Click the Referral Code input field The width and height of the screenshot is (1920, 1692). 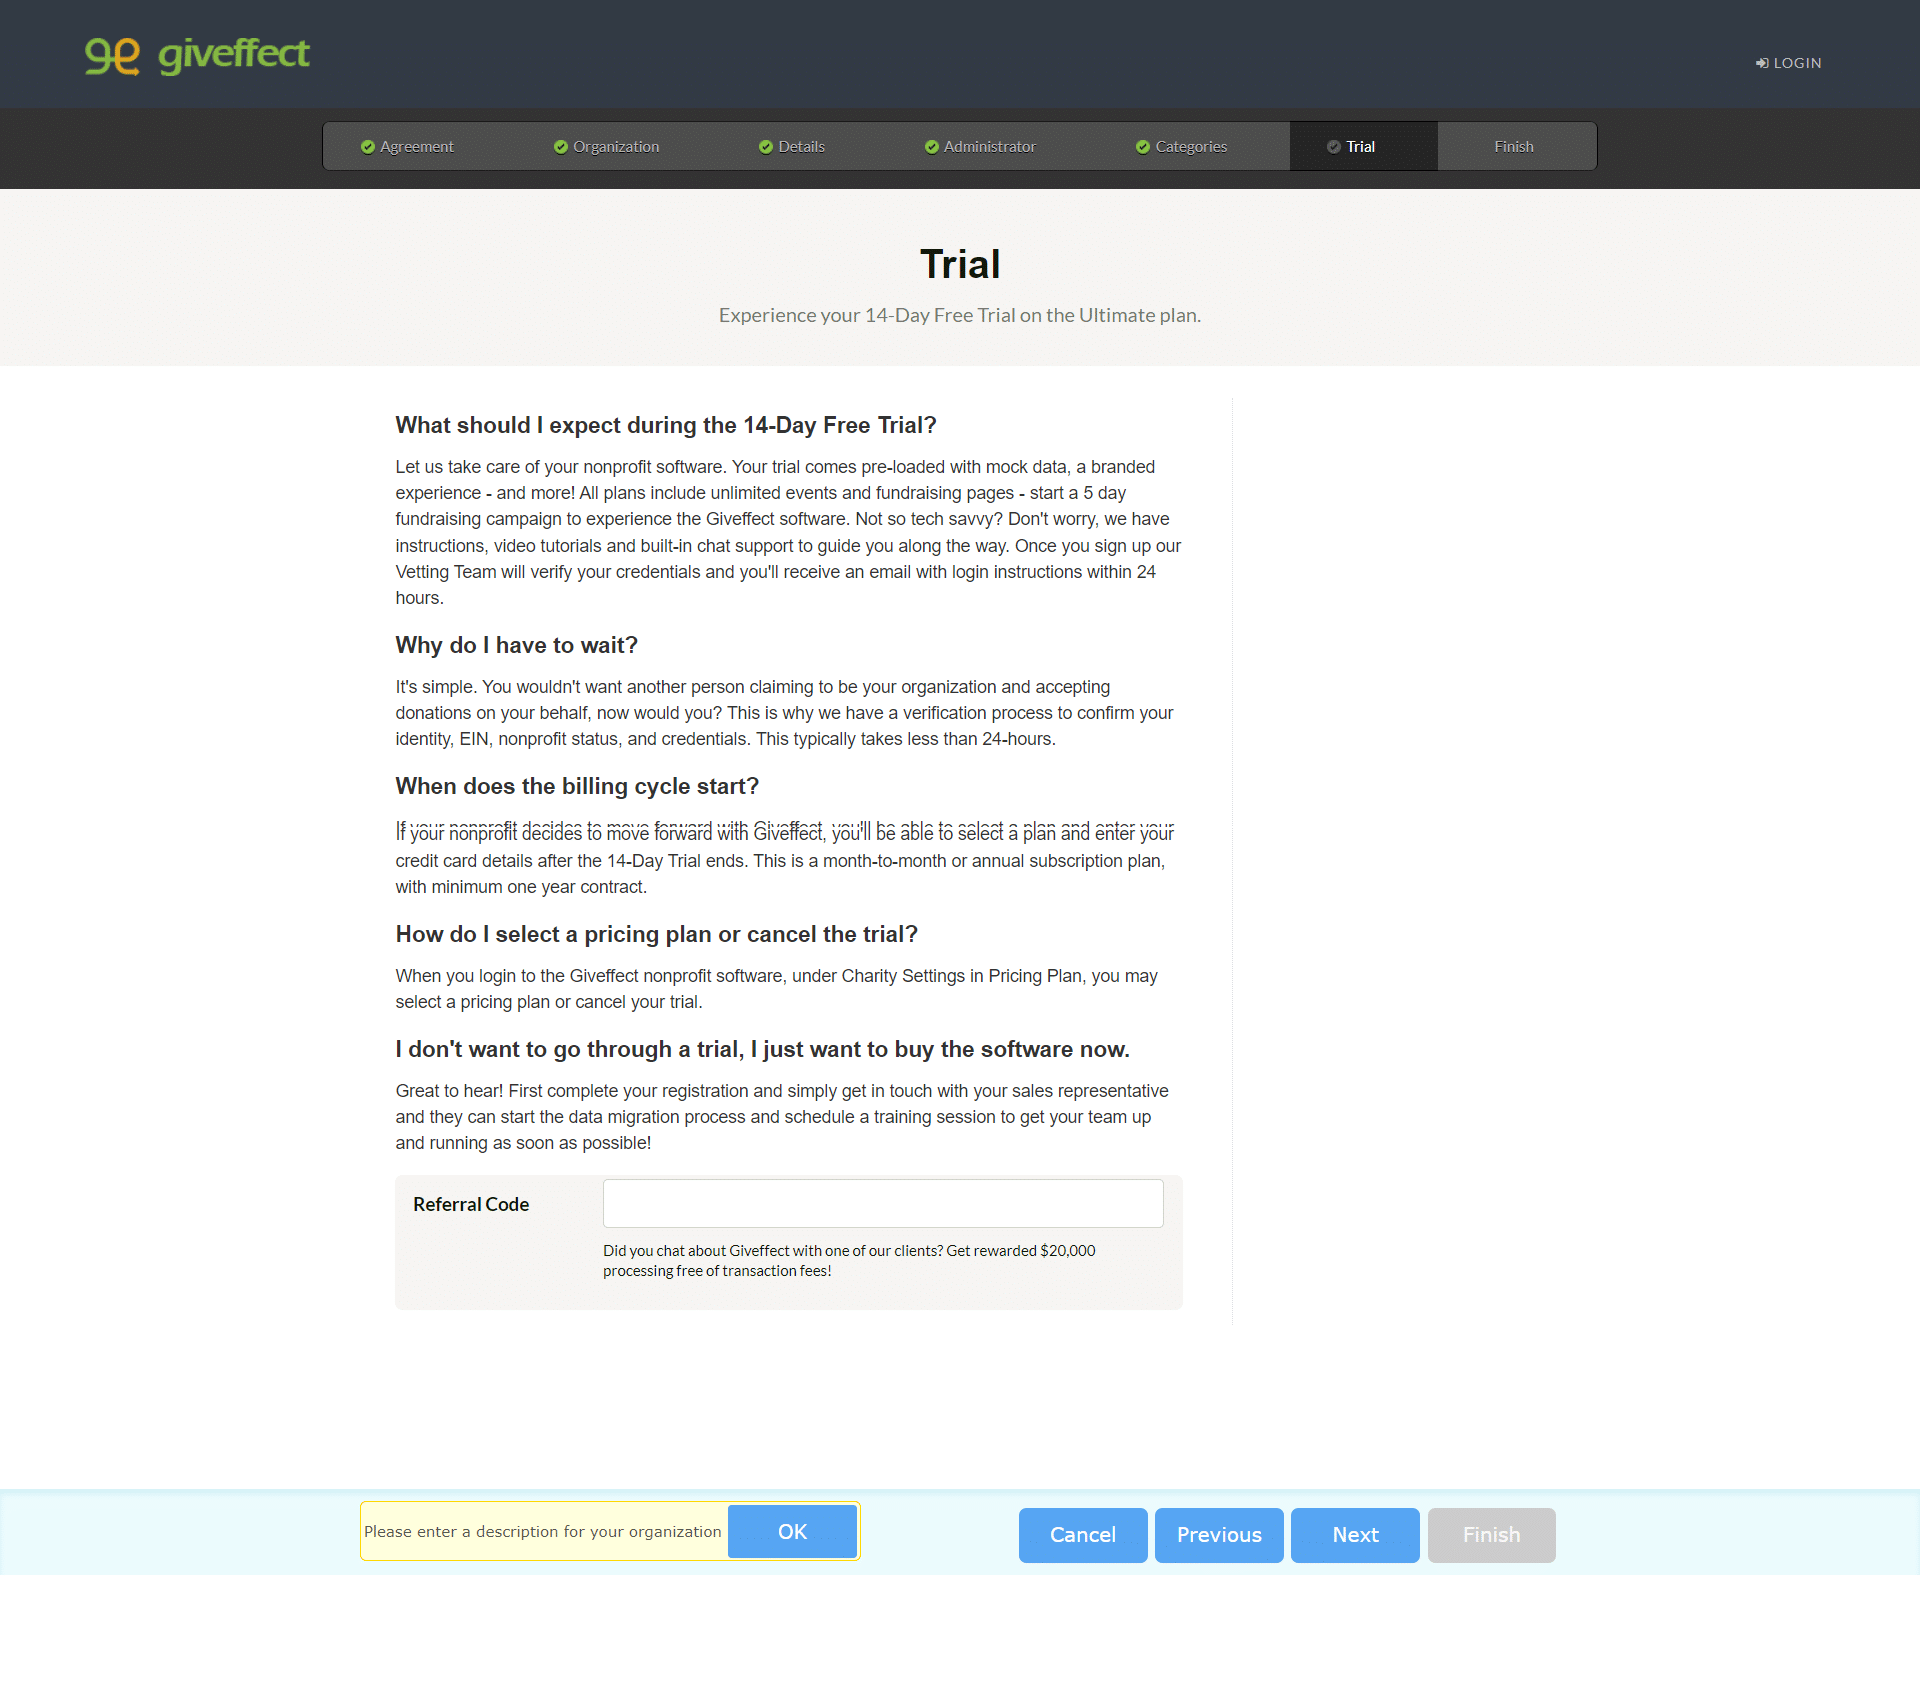click(882, 1204)
